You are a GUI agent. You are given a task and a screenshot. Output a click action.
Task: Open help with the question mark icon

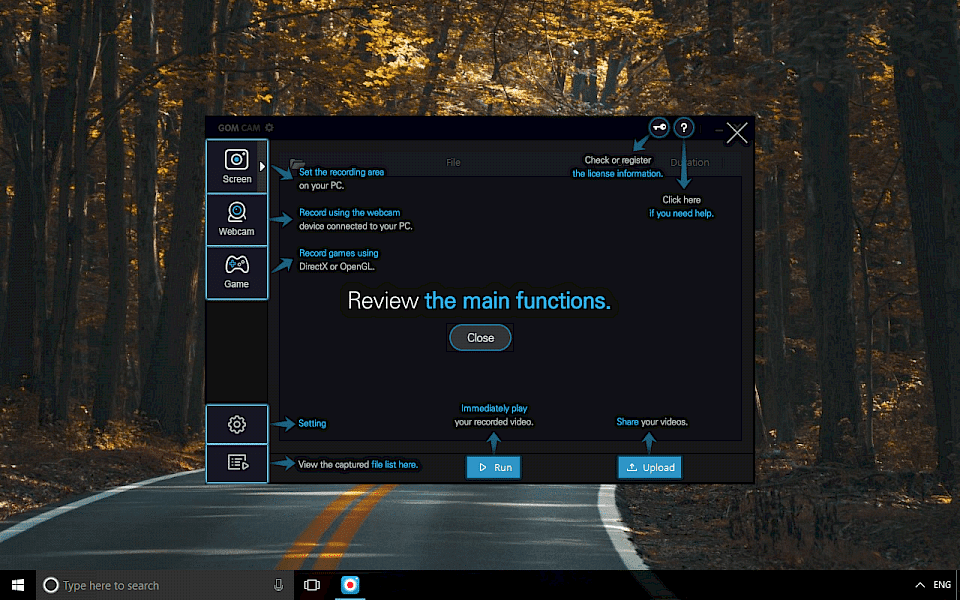pos(684,128)
